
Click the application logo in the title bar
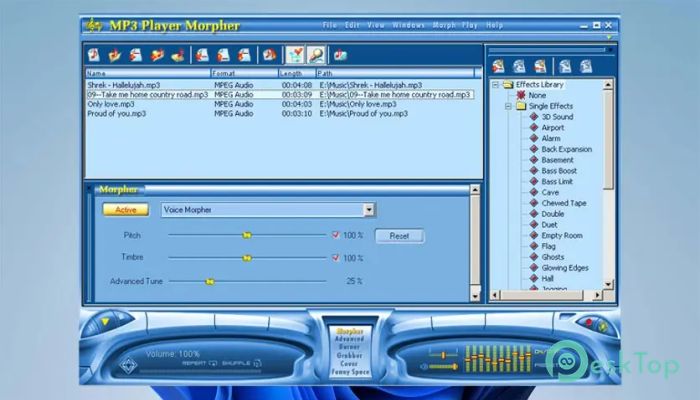(x=94, y=25)
